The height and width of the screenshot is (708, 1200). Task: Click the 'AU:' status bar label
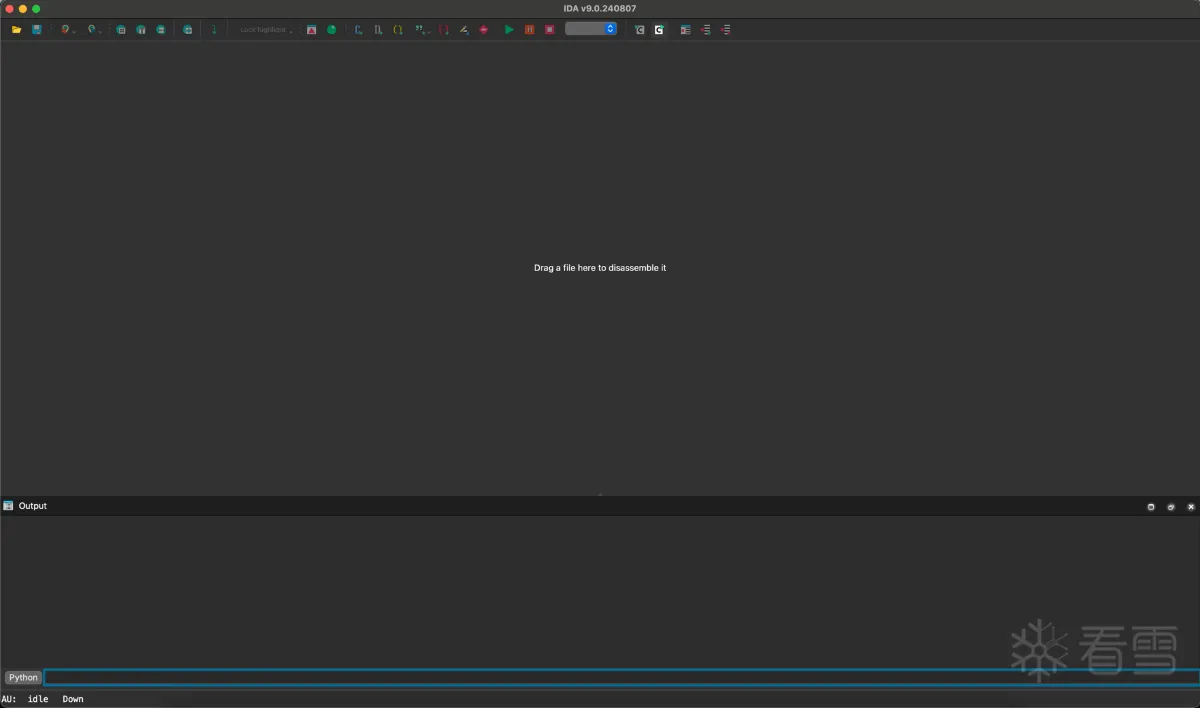click(9, 699)
